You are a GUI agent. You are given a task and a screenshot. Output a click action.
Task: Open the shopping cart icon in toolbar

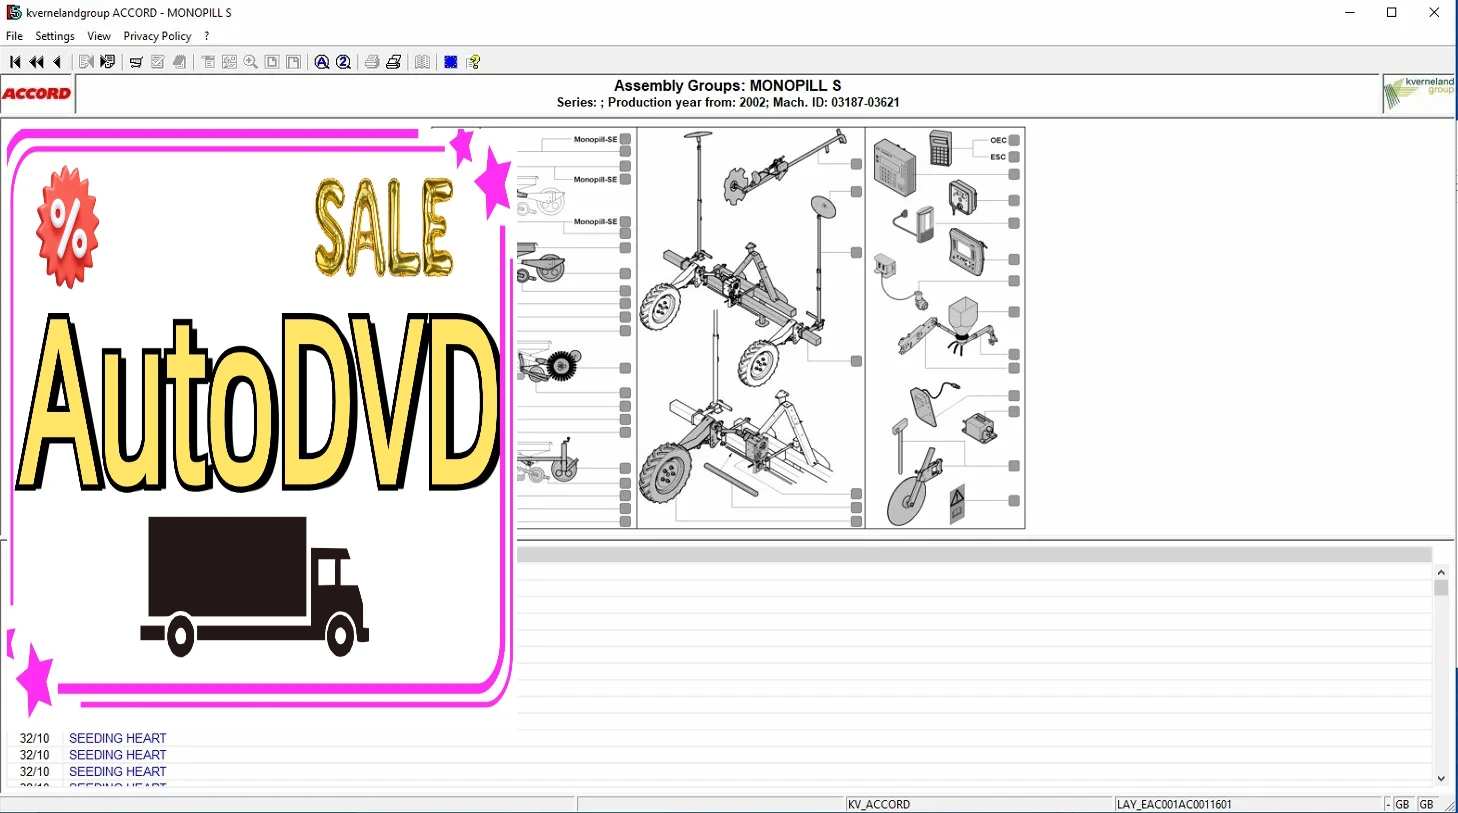[136, 62]
